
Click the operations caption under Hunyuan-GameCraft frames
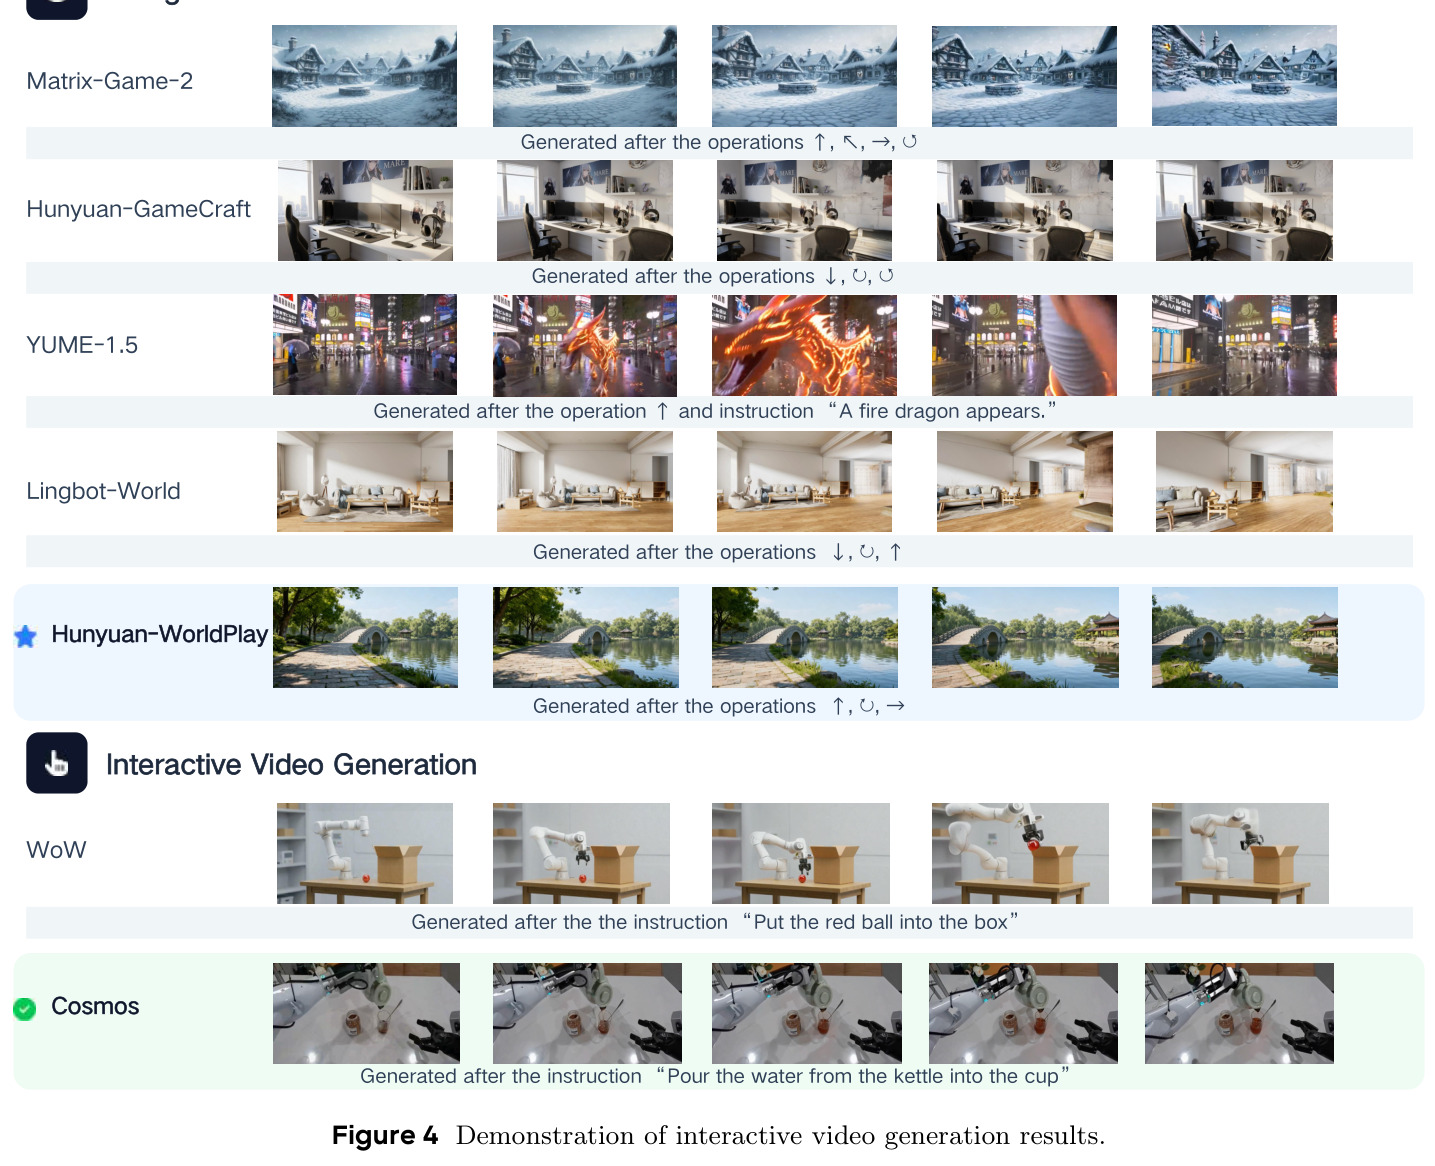click(x=713, y=276)
